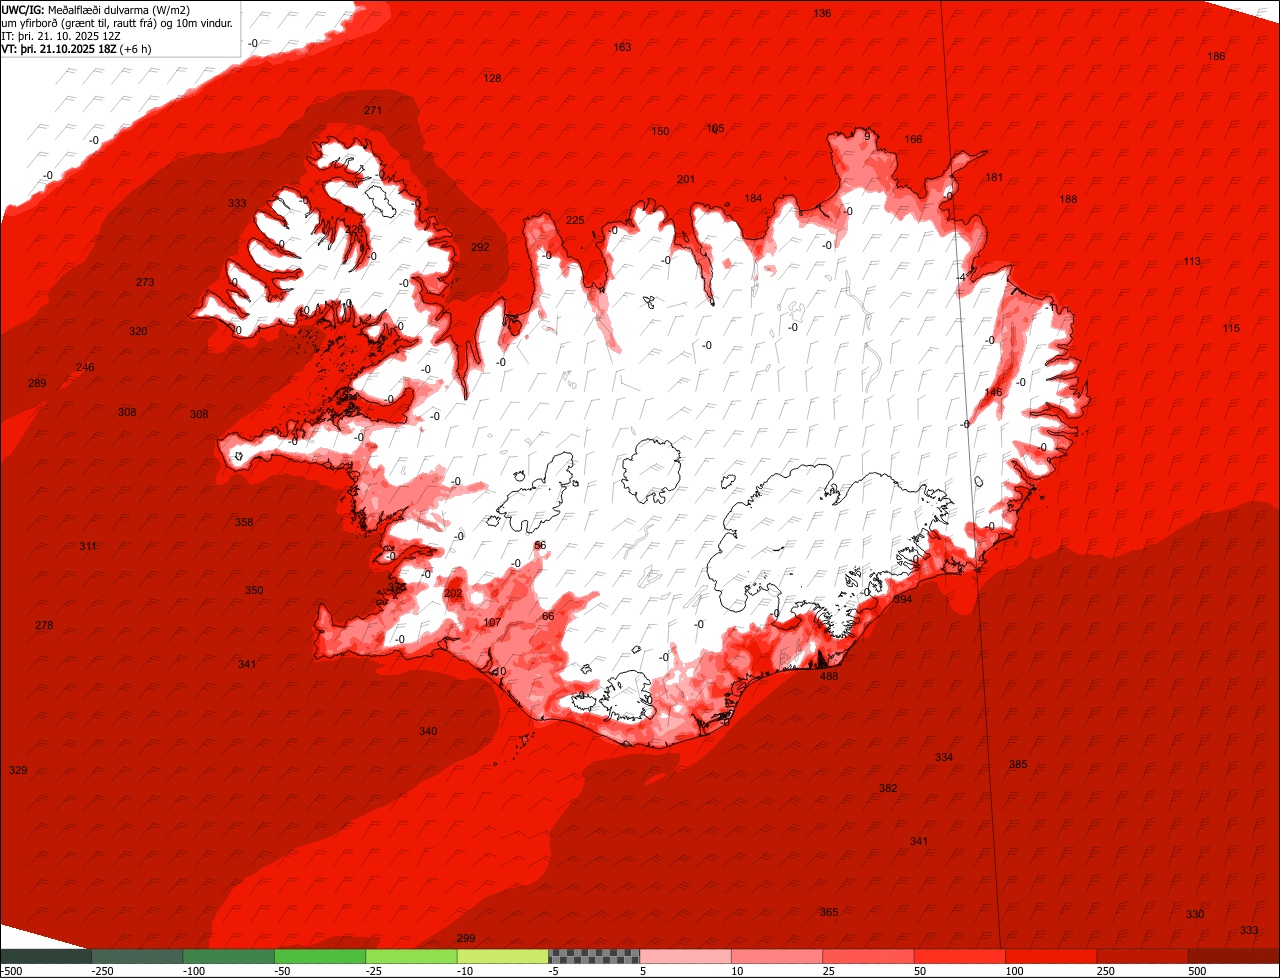Image resolution: width=1280 pixels, height=978 pixels.
Task: Click the map value 350
Action: click(x=254, y=590)
